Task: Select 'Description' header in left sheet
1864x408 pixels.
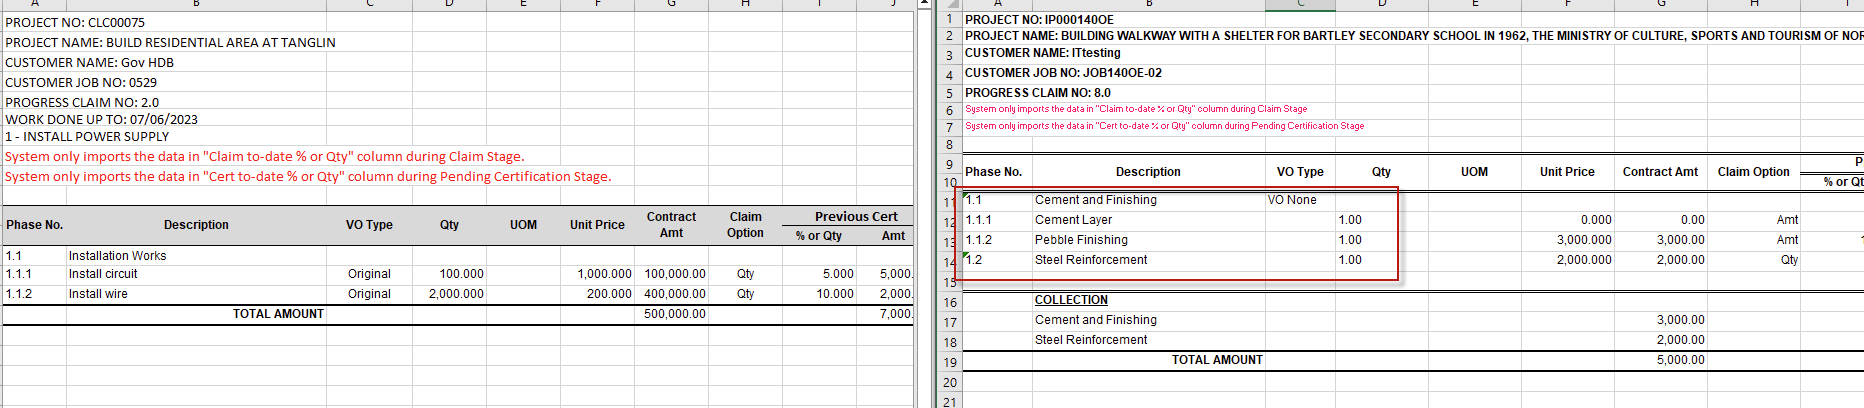Action: click(196, 224)
